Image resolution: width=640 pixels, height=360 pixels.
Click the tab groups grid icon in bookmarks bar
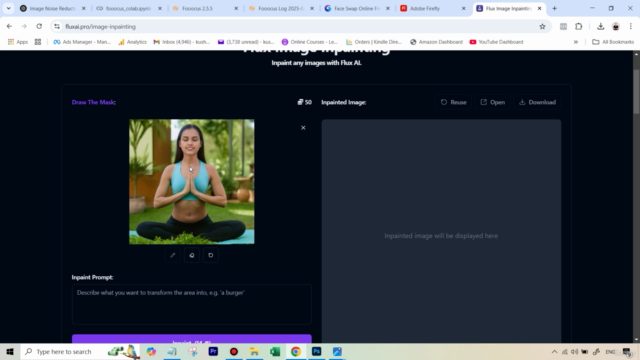38,42
